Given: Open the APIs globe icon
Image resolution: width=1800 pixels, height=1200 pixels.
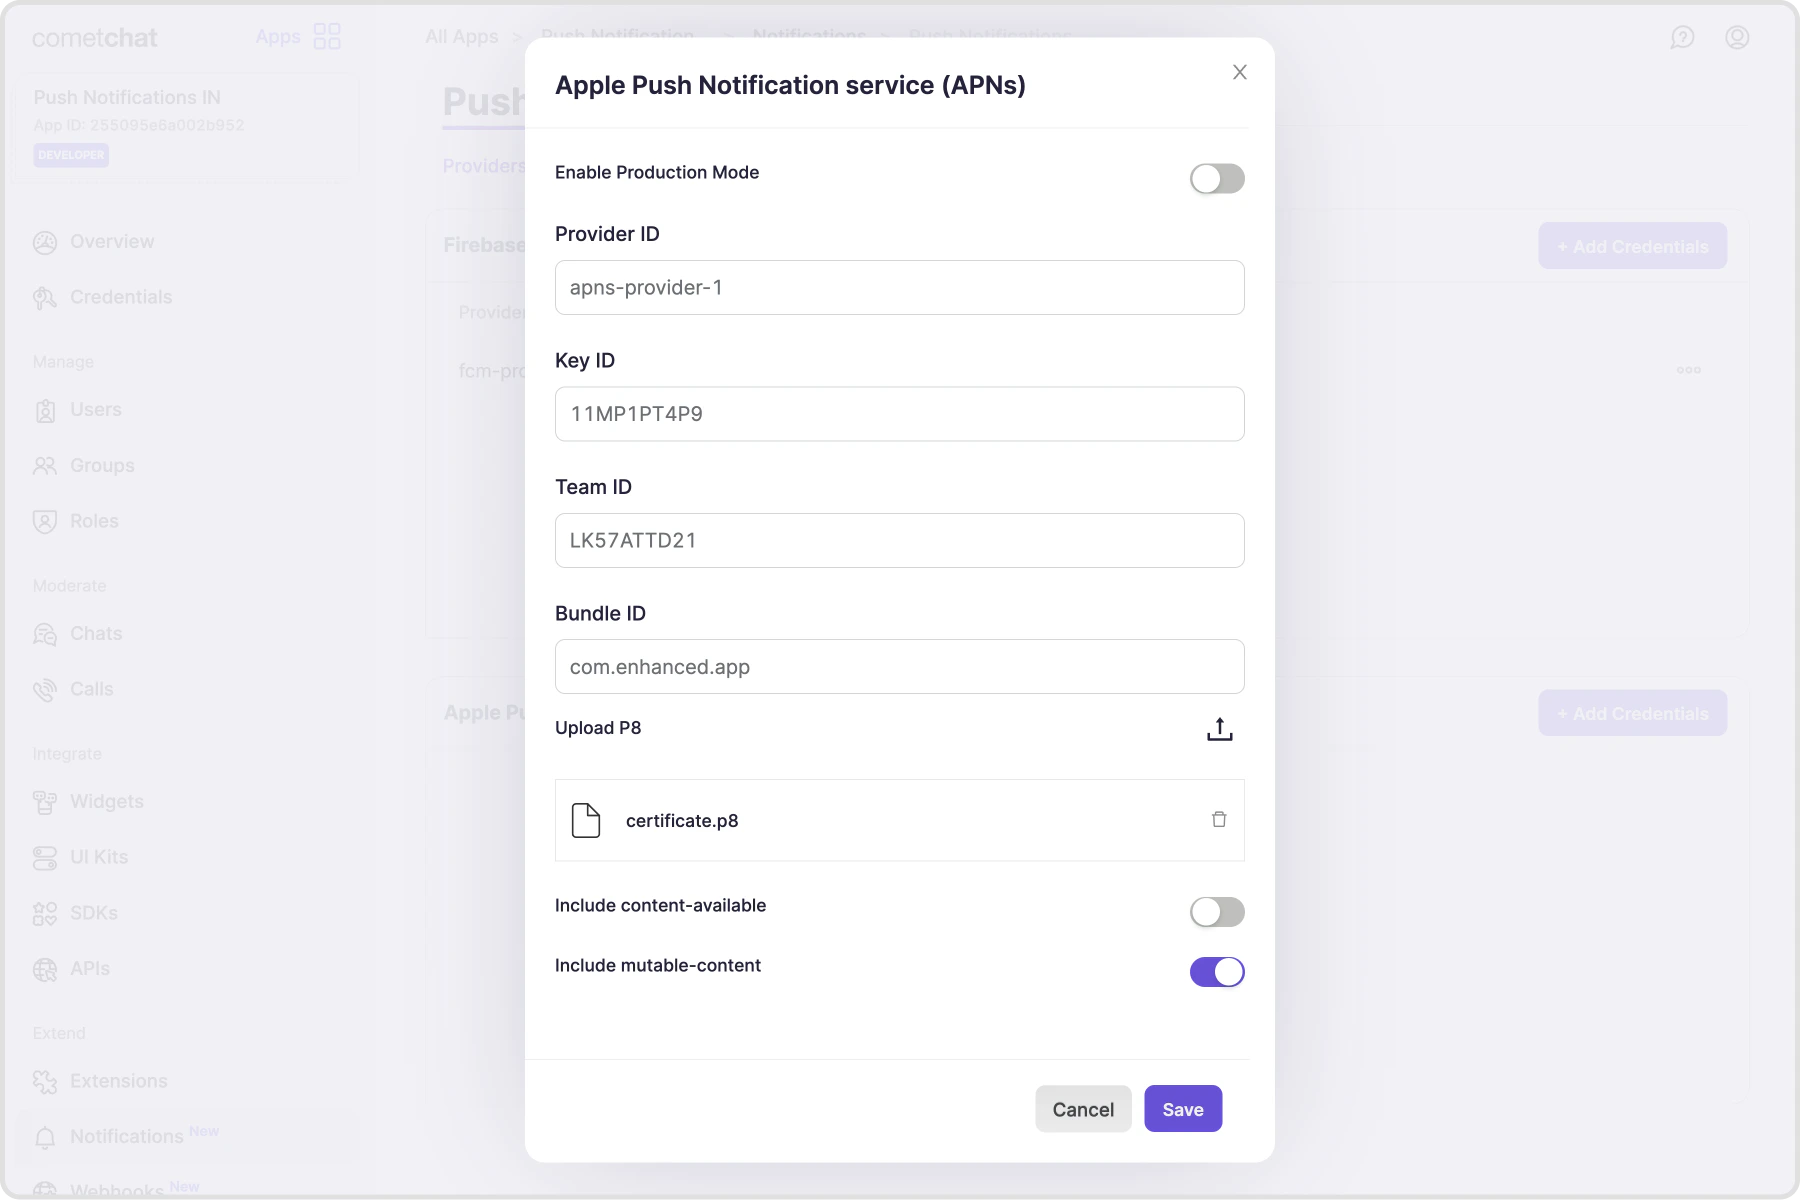Looking at the screenshot, I should coord(44,969).
